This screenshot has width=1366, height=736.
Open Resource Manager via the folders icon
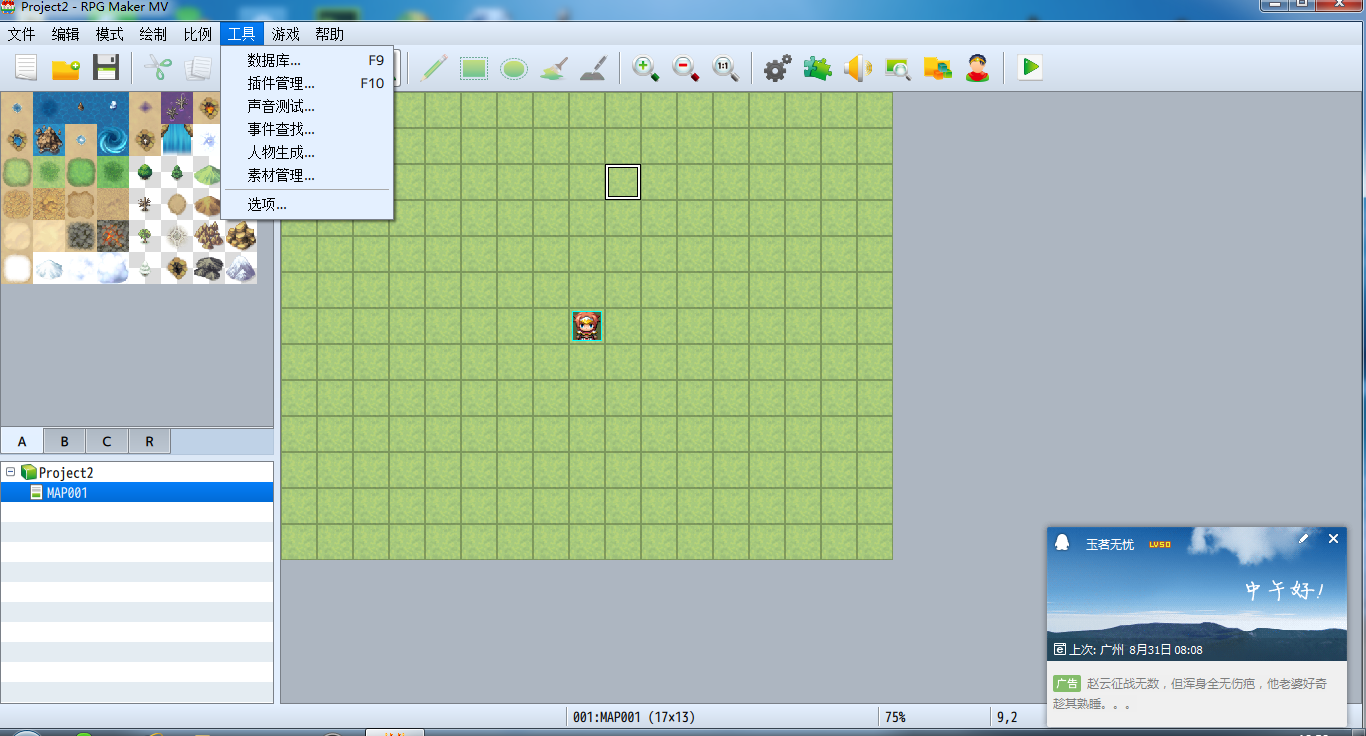click(x=938, y=68)
